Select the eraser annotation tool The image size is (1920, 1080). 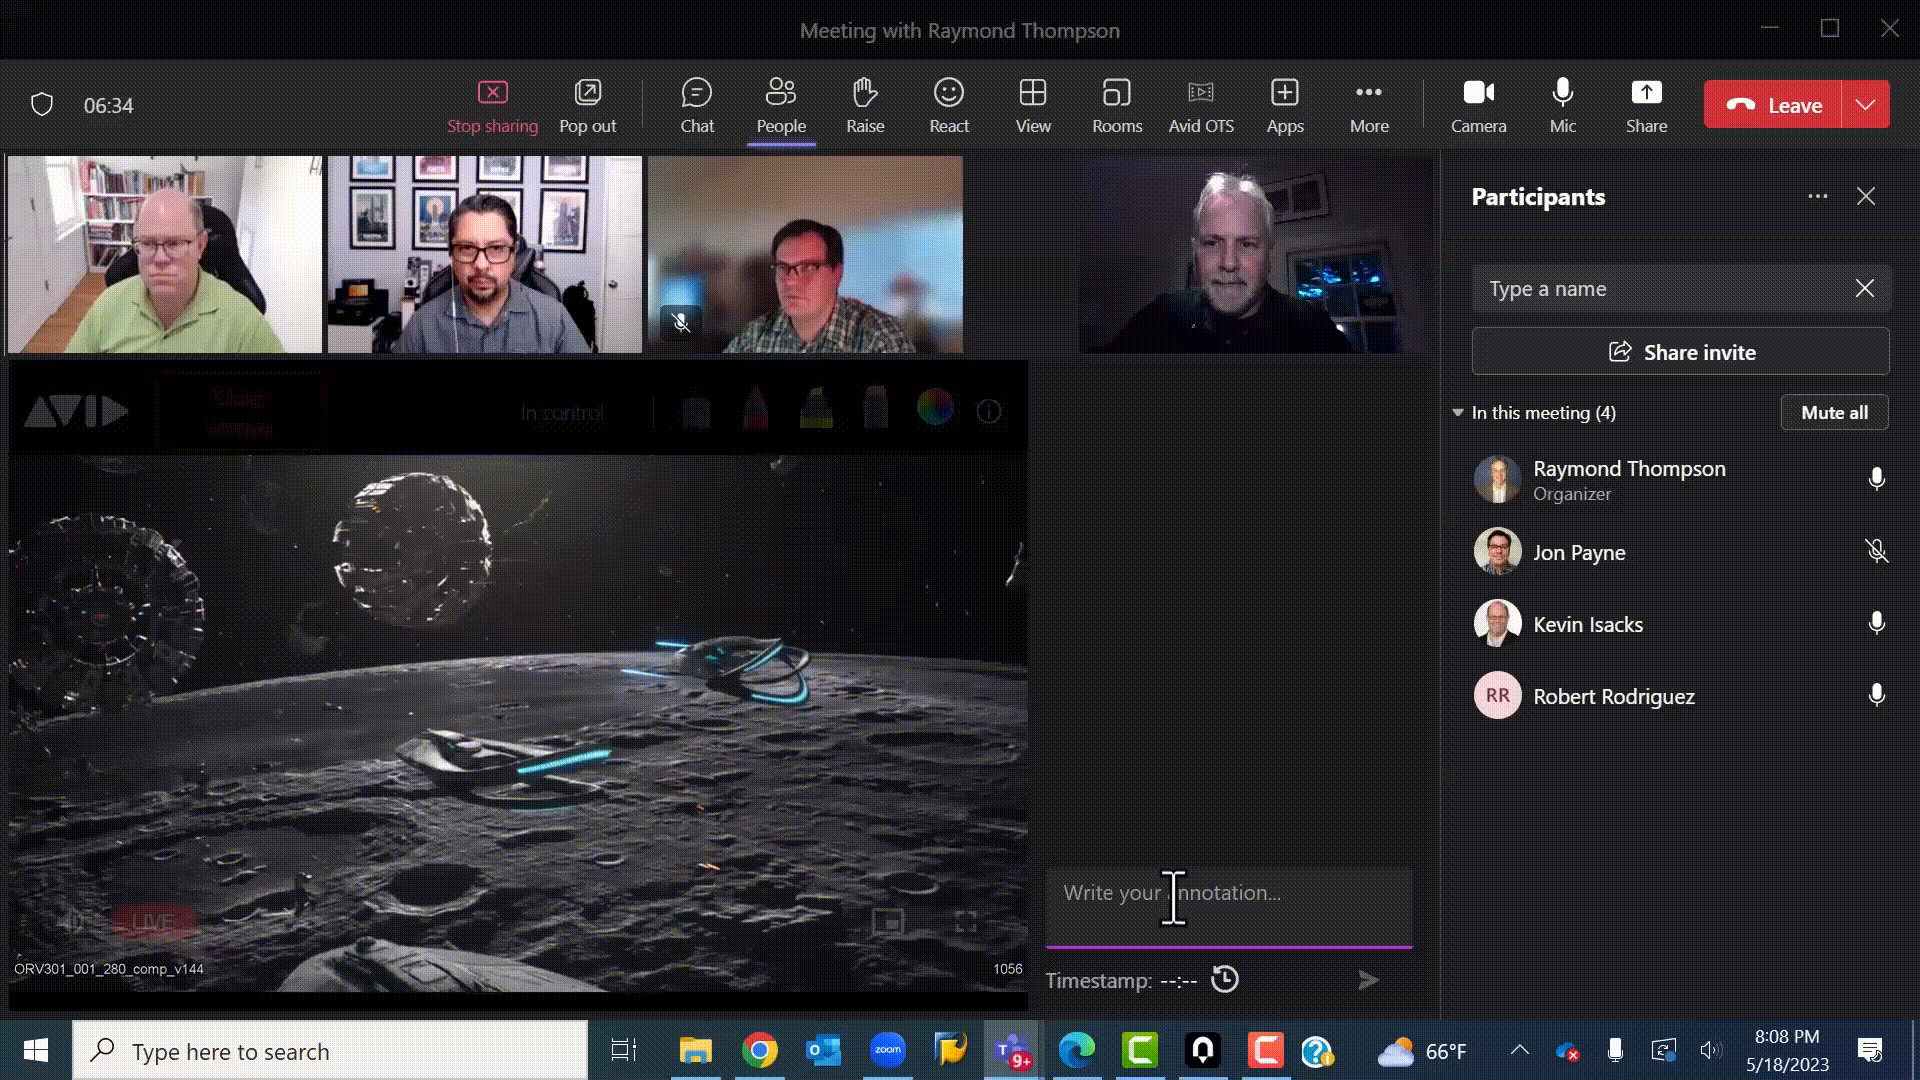[x=876, y=410]
